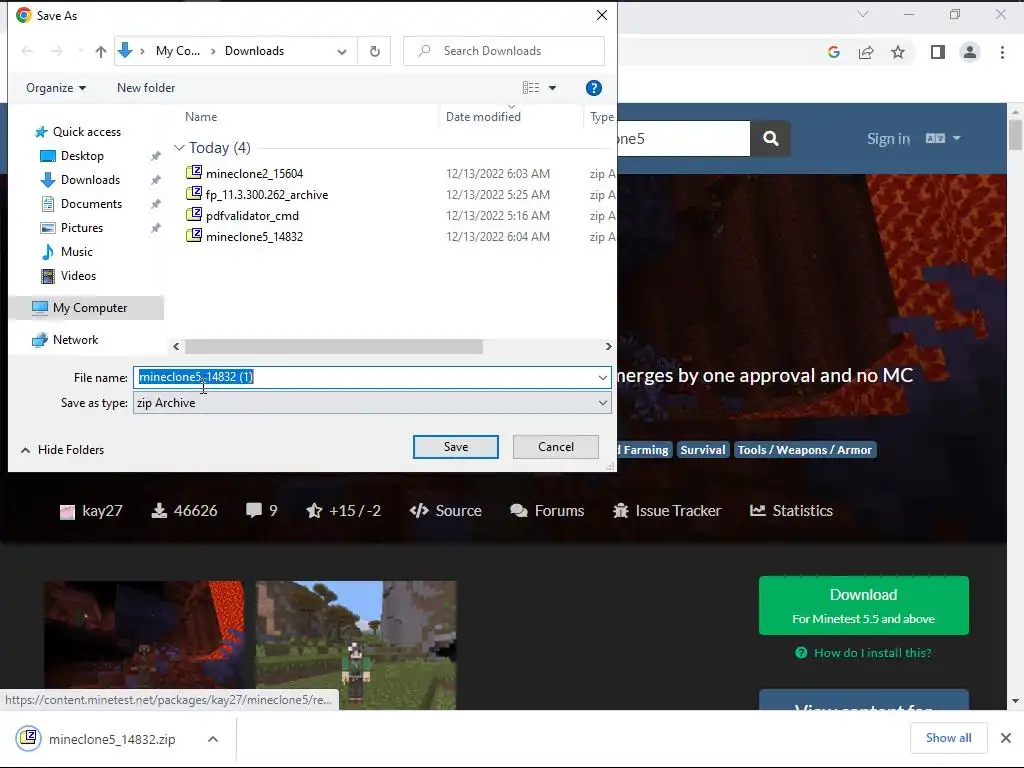This screenshot has width=1024, height=768.
Task: Open mineclone5_14832.zip download options chevron
Action: coord(213,739)
